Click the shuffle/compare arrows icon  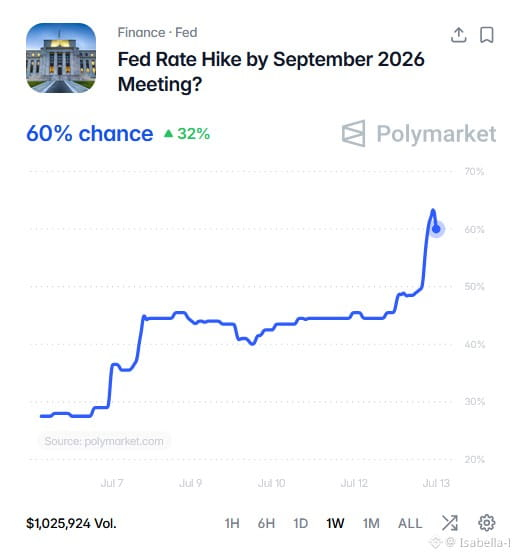pos(450,523)
